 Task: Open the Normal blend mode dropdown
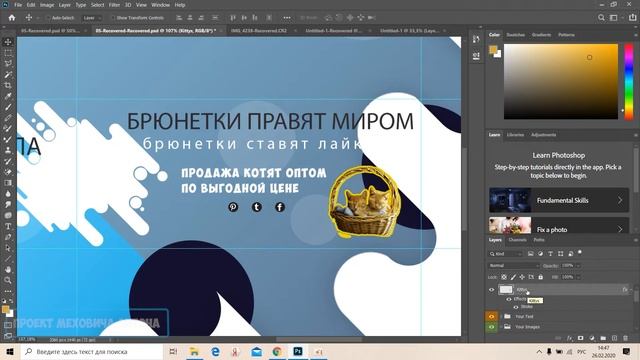(x=513, y=266)
